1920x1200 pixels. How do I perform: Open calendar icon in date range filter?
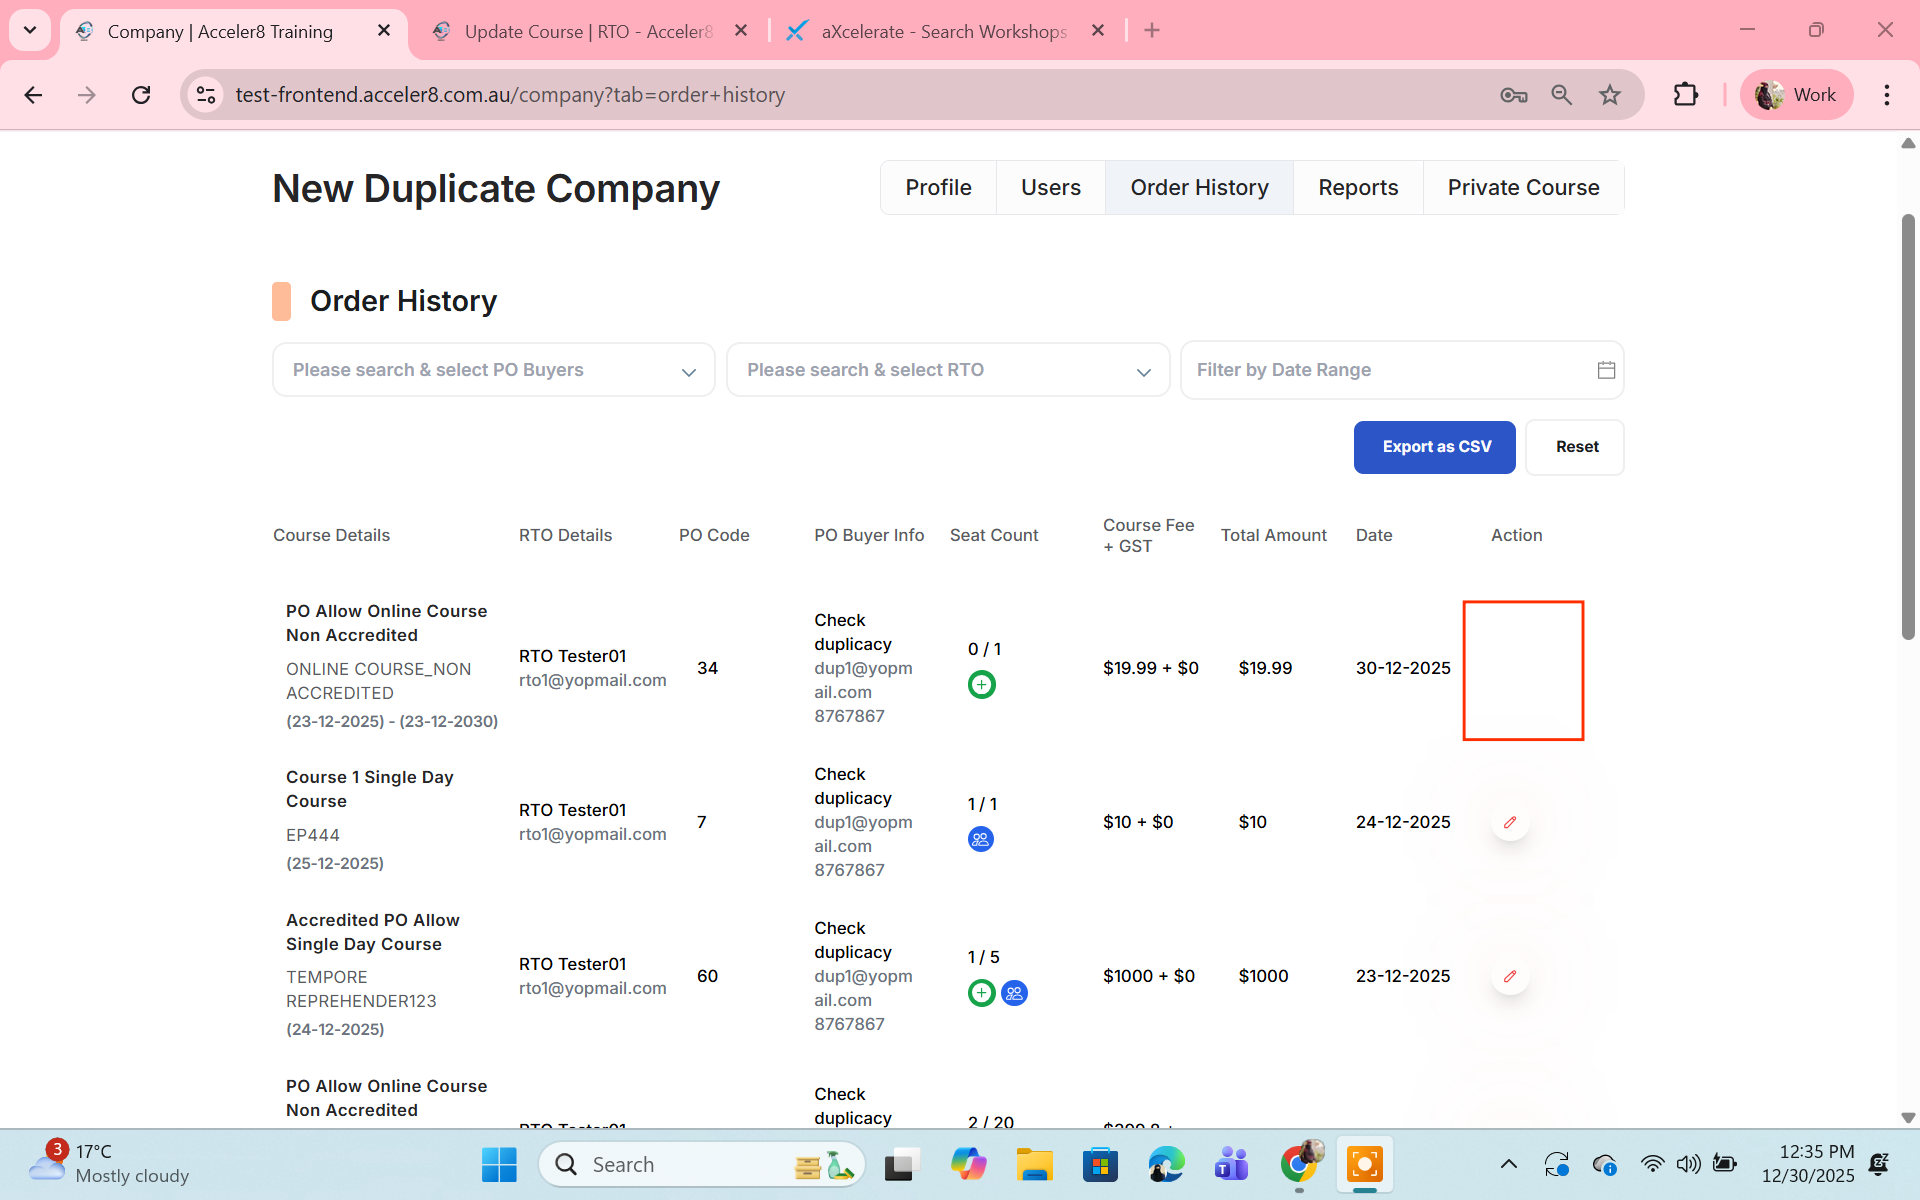click(x=1606, y=370)
